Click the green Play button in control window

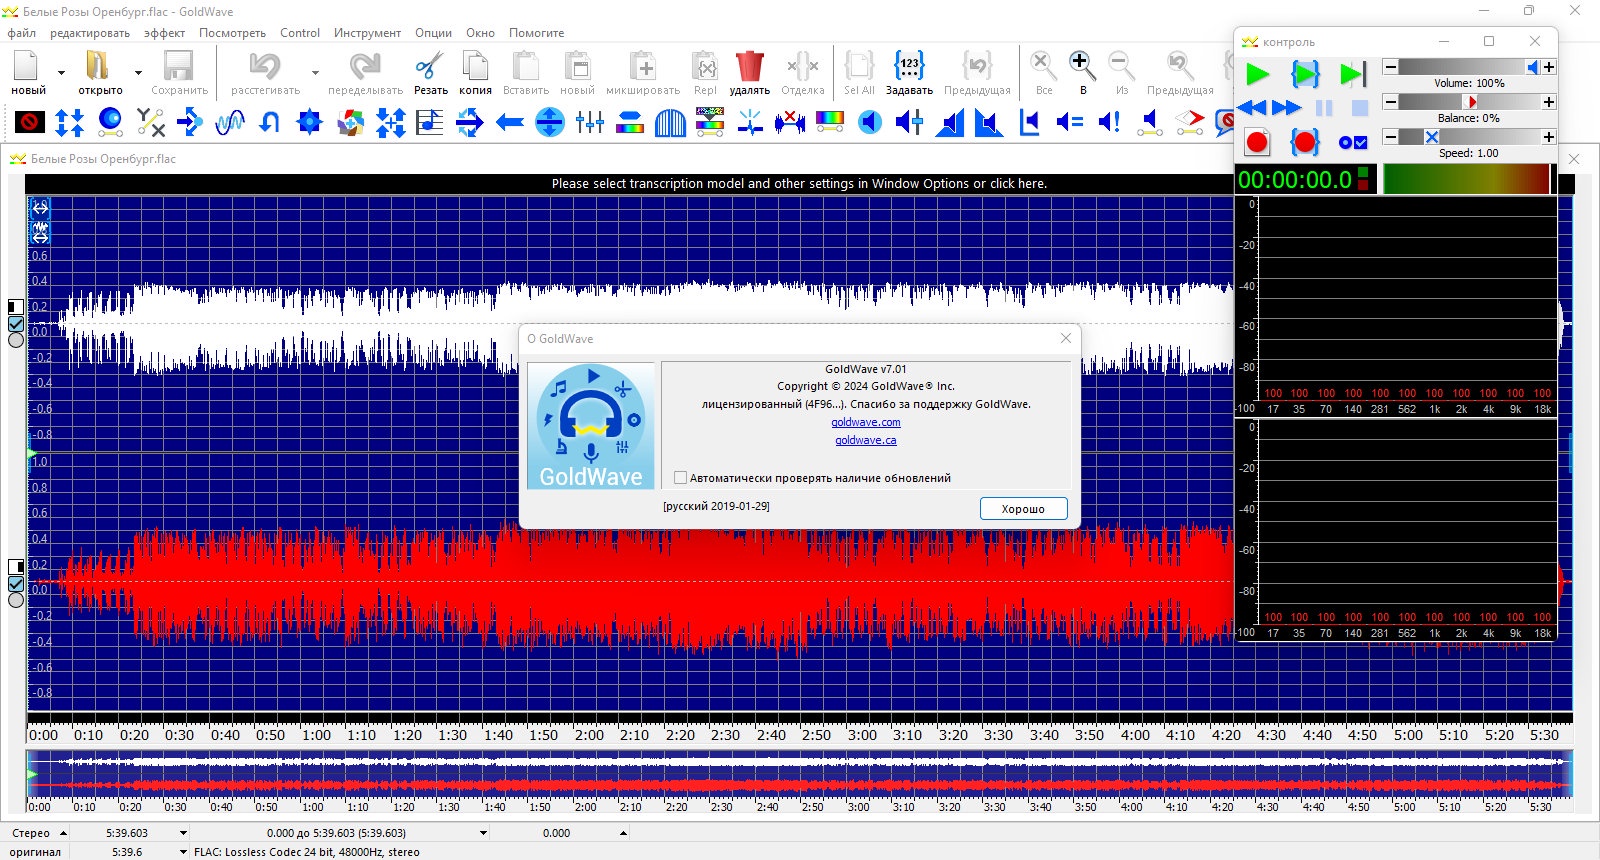(x=1257, y=74)
